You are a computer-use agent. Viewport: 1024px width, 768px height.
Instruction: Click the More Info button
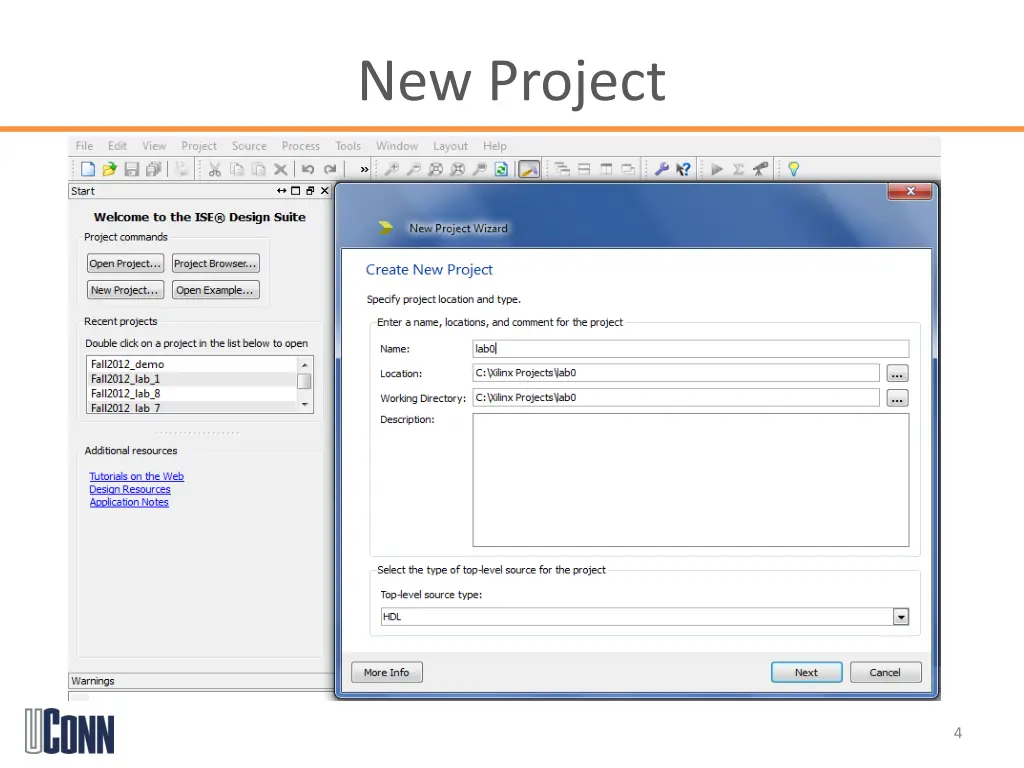(x=387, y=672)
